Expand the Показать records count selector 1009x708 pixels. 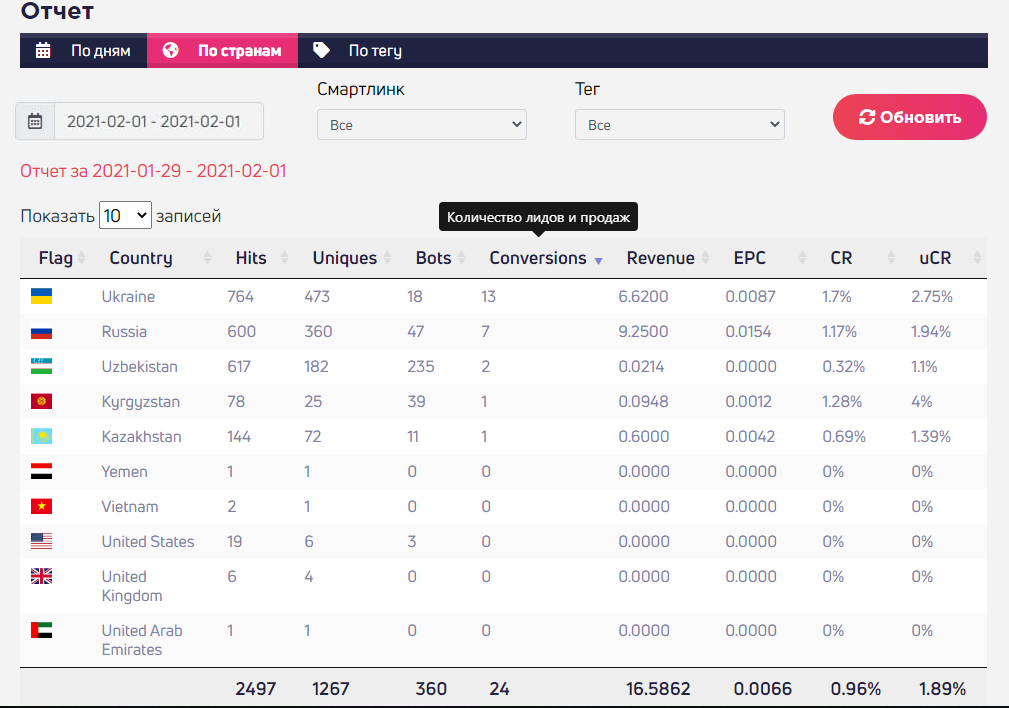(x=125, y=215)
